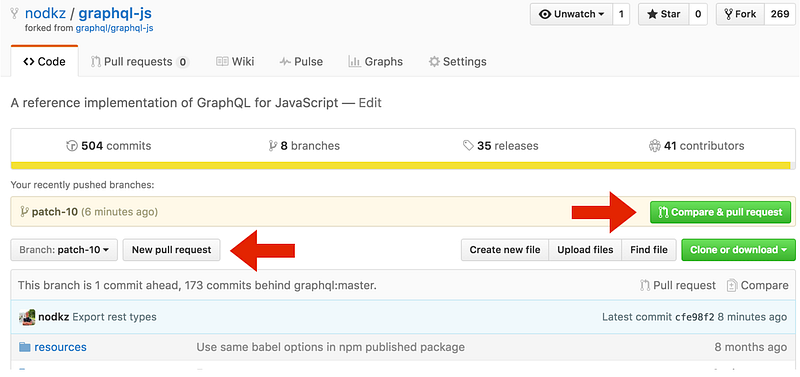
Task: Click the compare file icon in the branch info bar
Action: 732,285
